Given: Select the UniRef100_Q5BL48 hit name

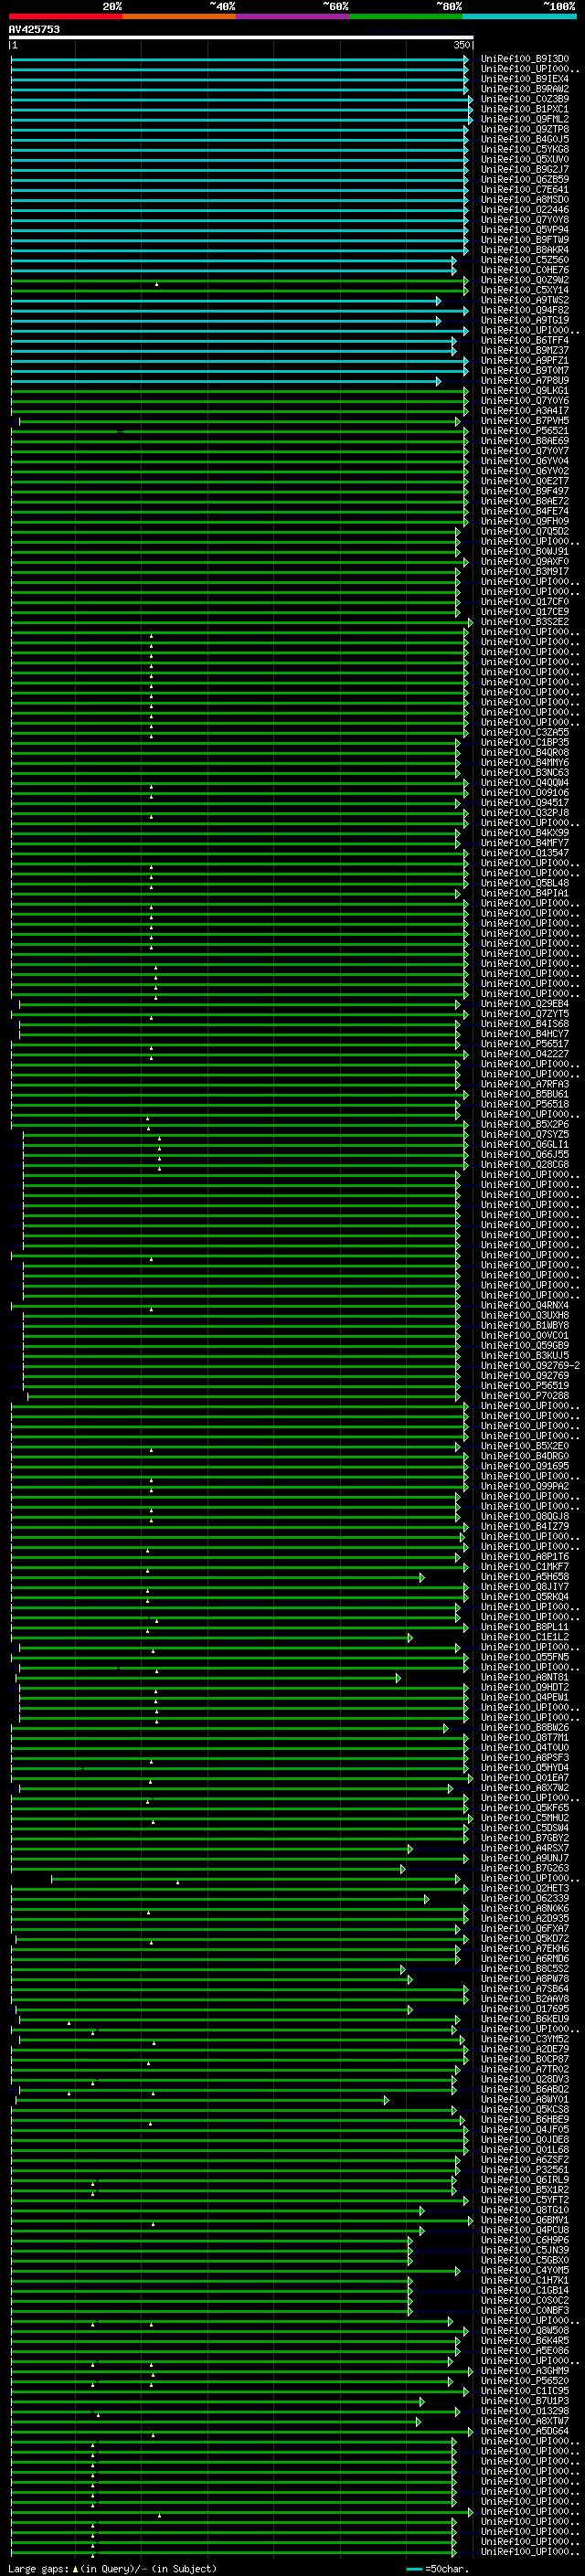Looking at the screenshot, I should pos(524,884).
